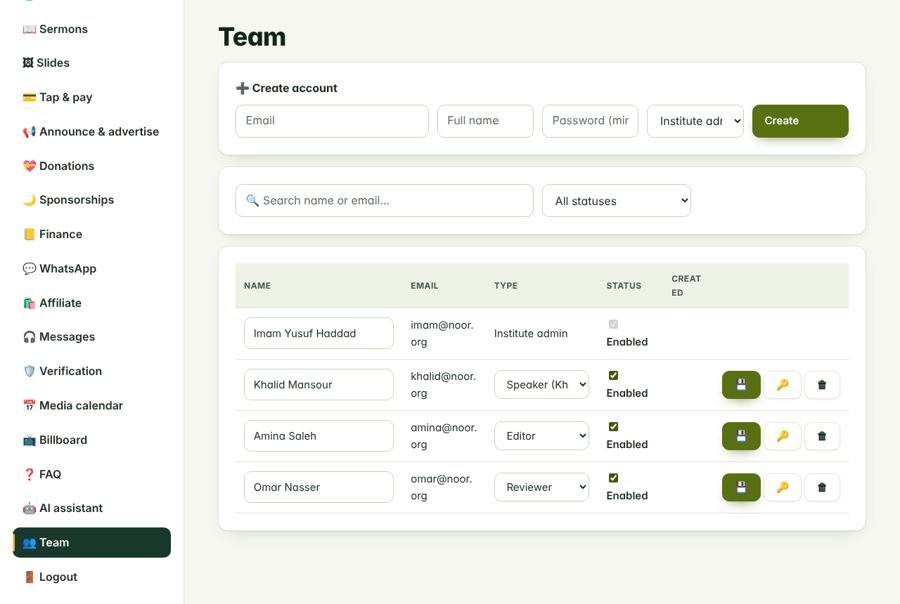The height and width of the screenshot is (604, 900).
Task: Select Team in the sidebar
Action: [x=92, y=543]
